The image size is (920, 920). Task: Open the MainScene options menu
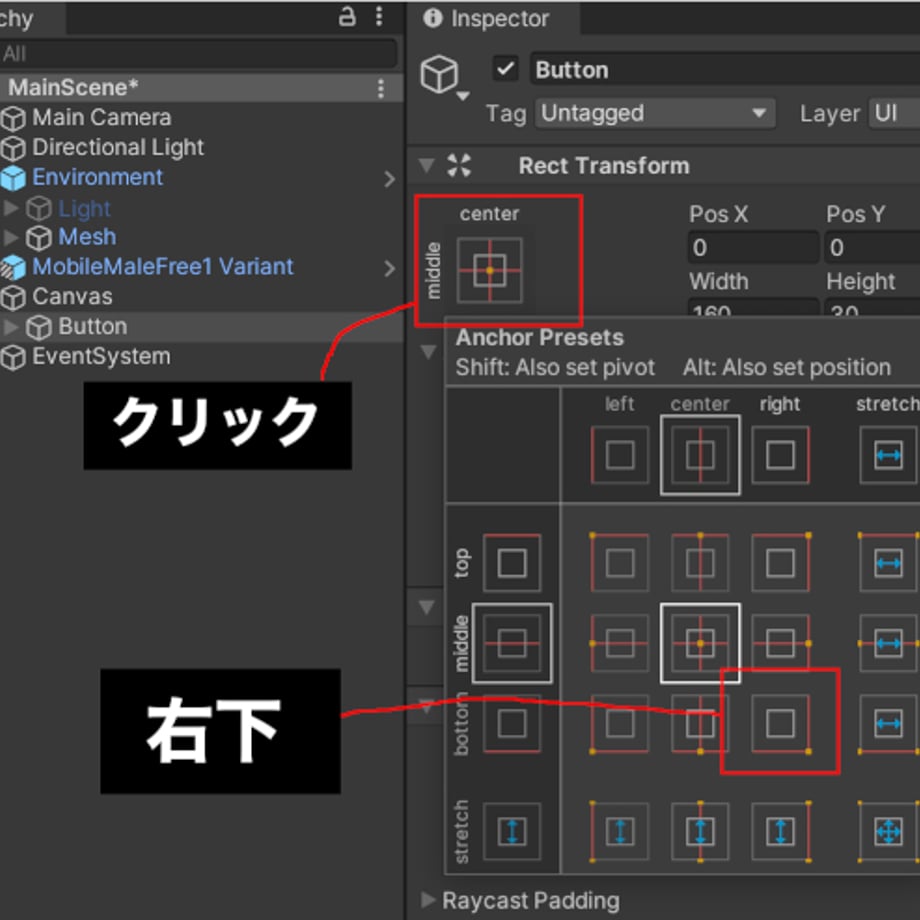pos(381,89)
